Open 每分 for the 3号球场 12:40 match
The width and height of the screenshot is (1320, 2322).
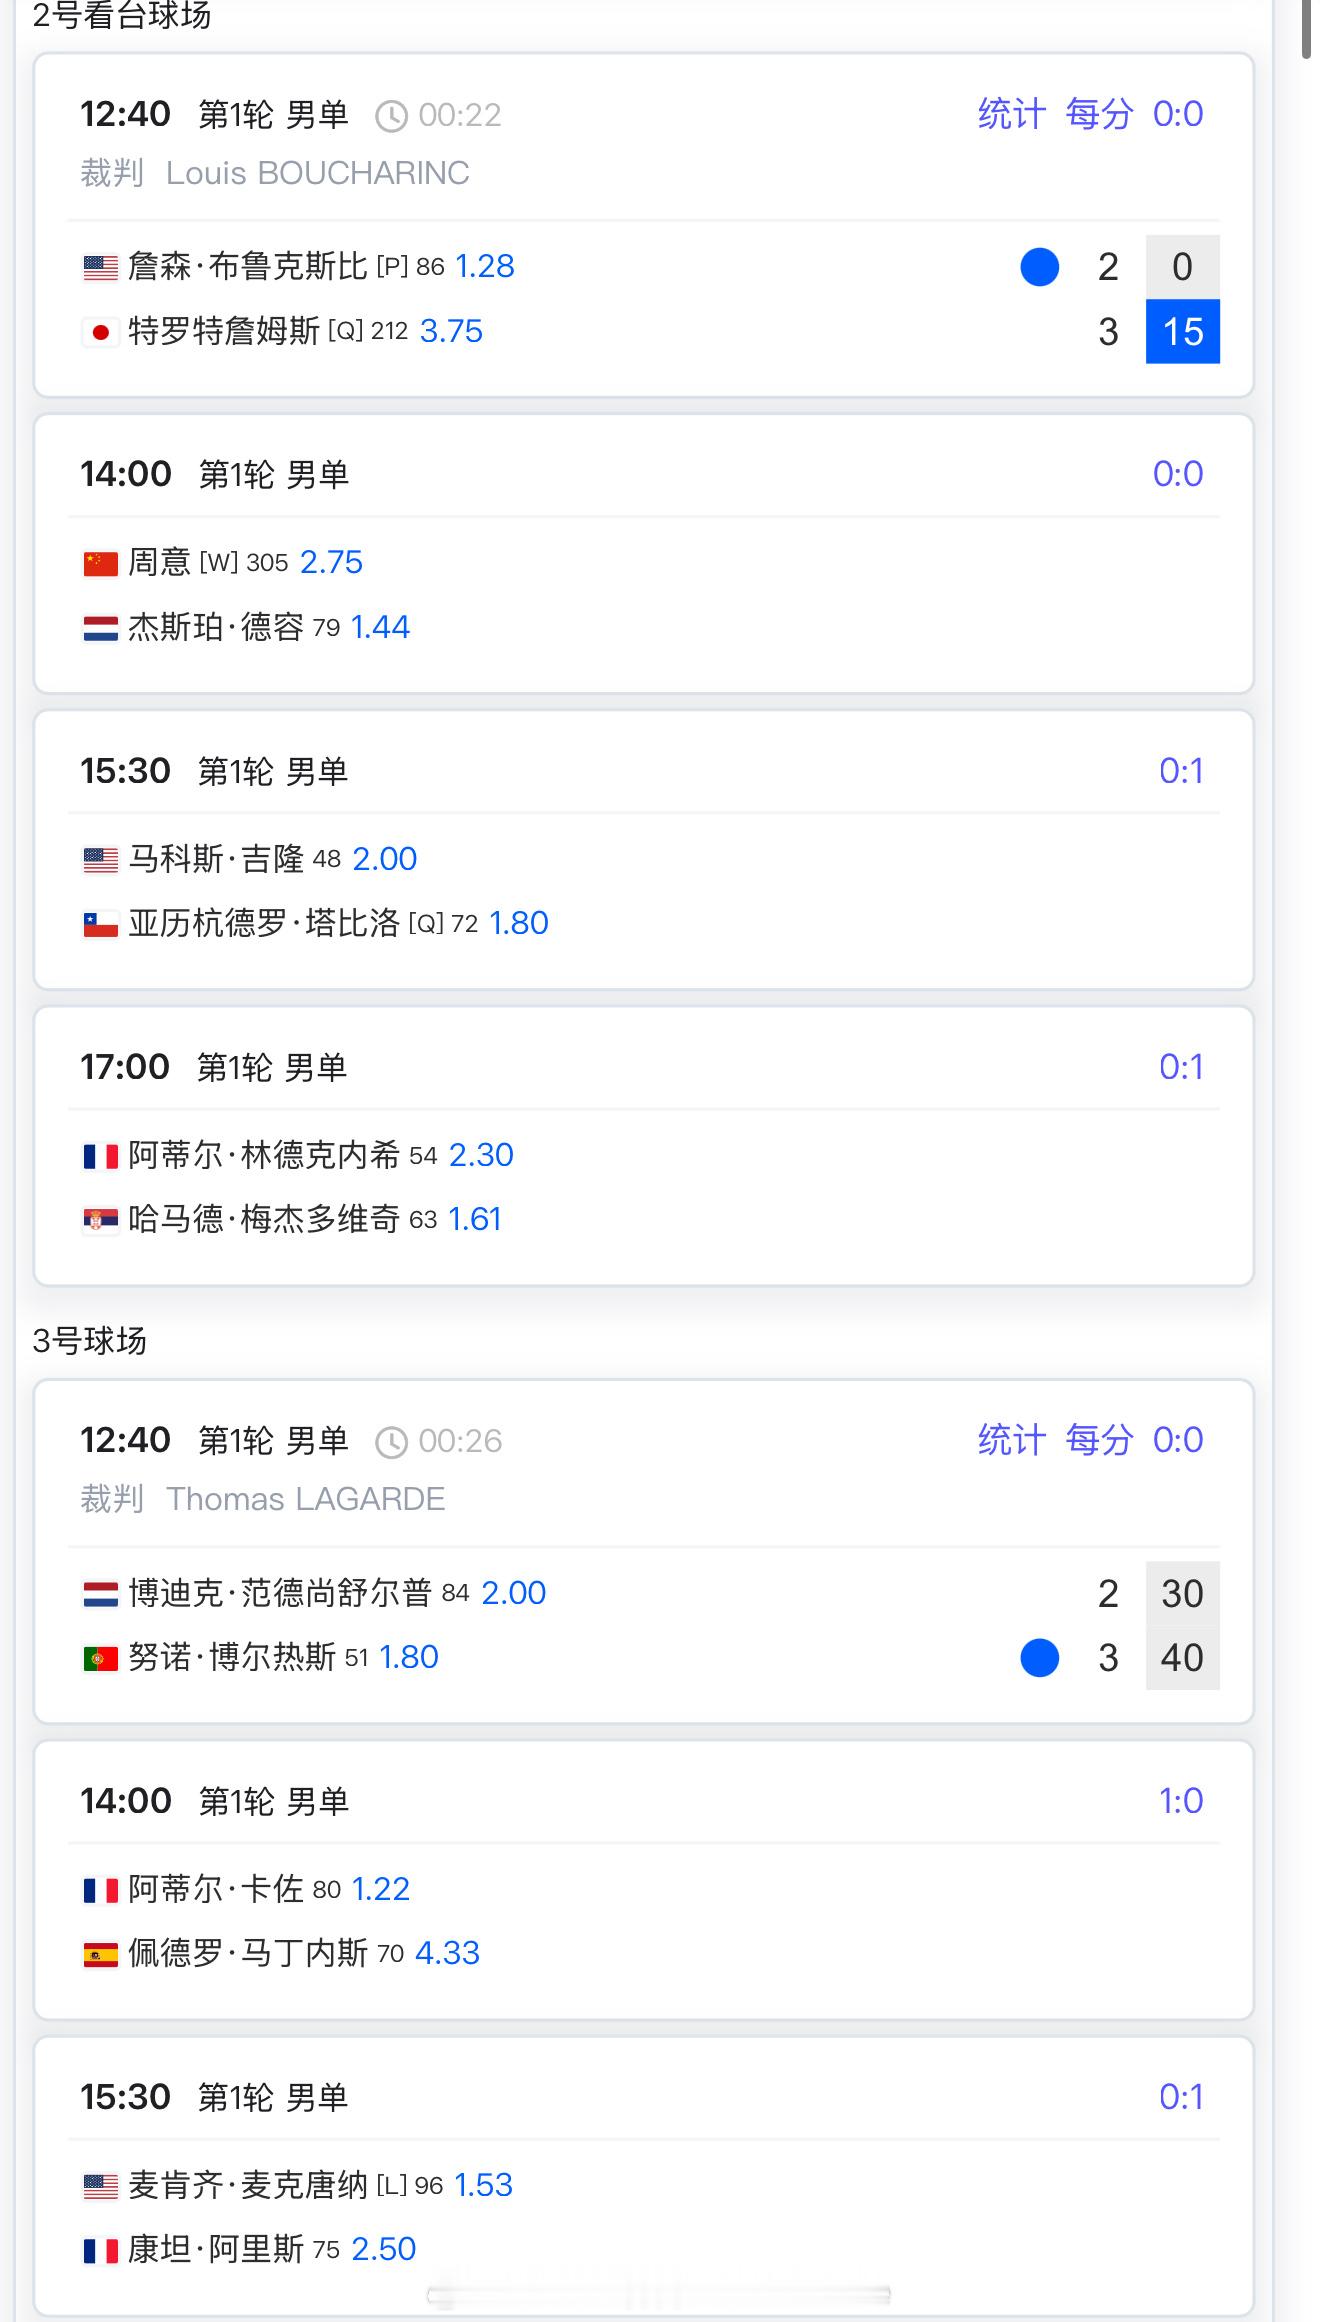(1099, 1440)
